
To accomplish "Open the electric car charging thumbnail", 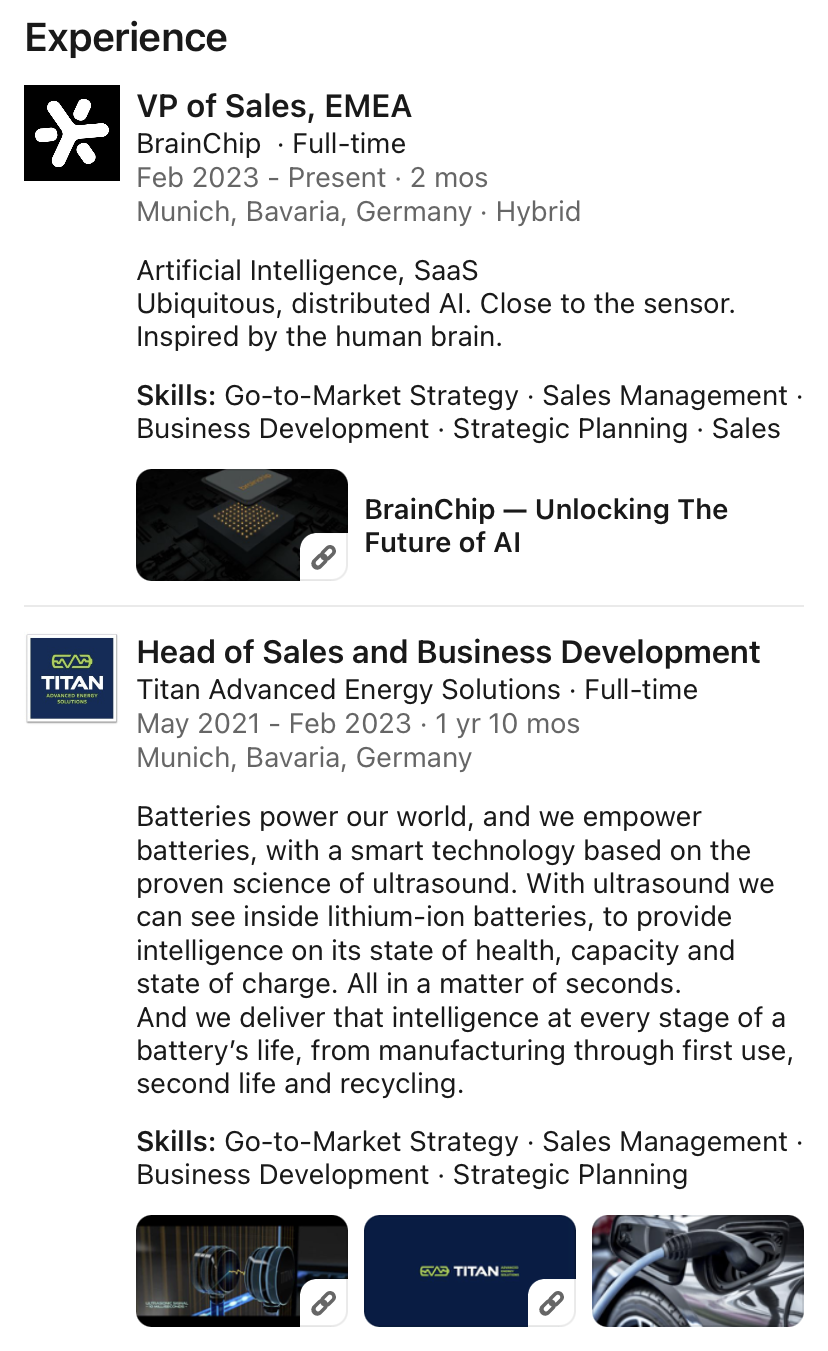I will tap(698, 1270).
